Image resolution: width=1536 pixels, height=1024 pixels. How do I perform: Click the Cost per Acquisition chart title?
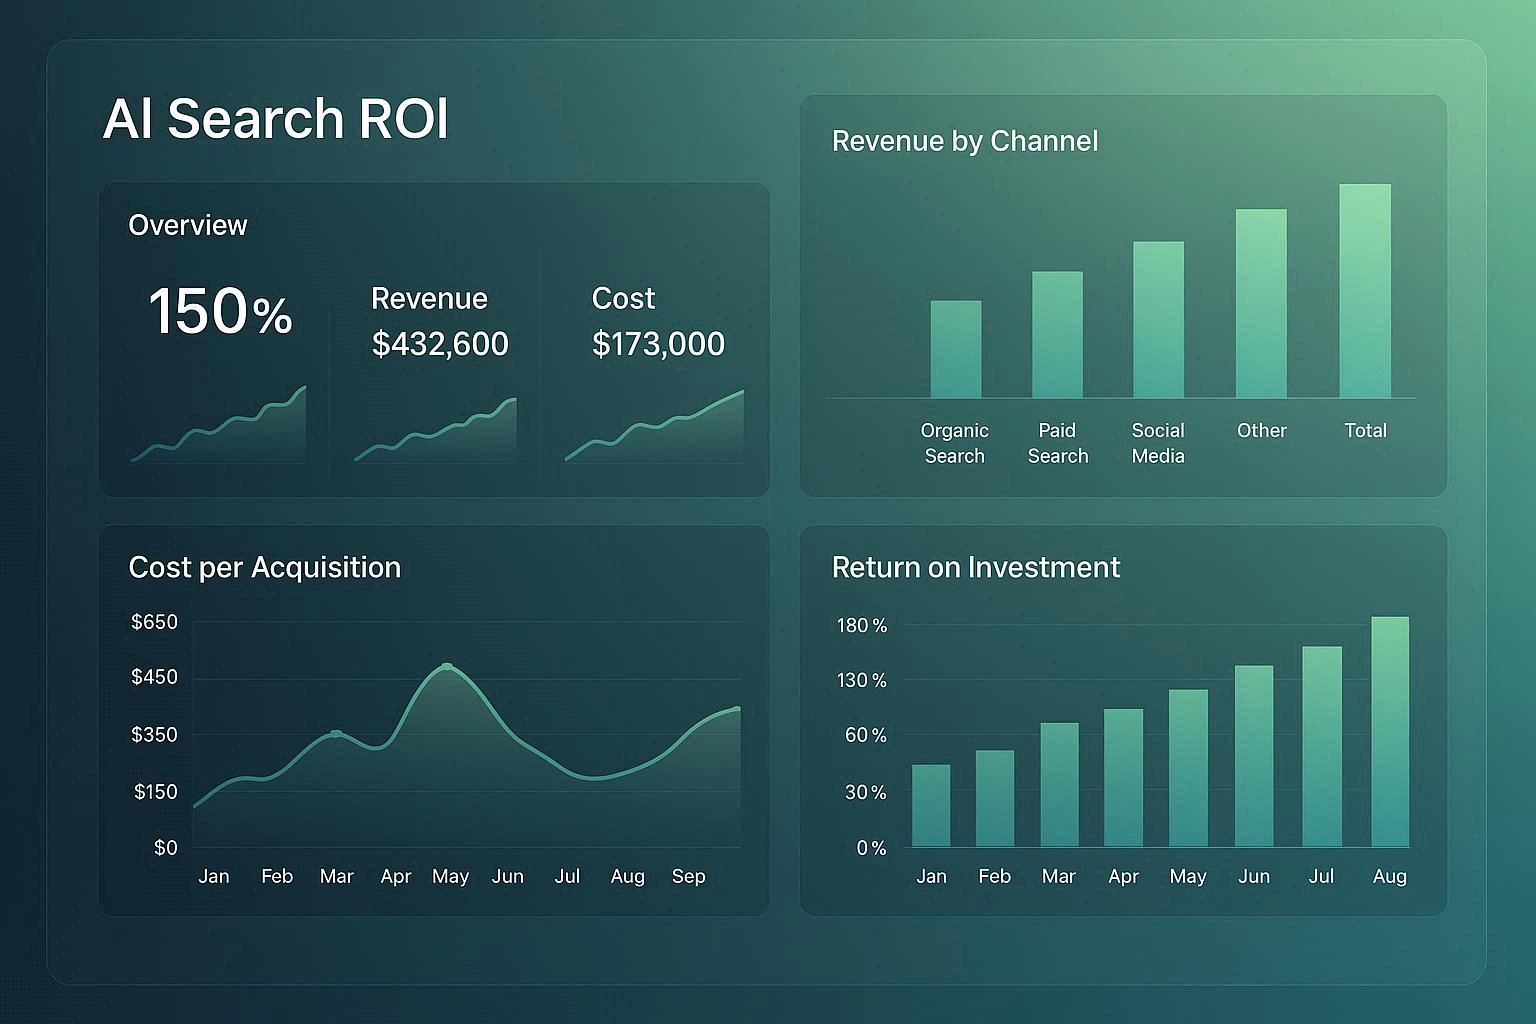pos(264,567)
